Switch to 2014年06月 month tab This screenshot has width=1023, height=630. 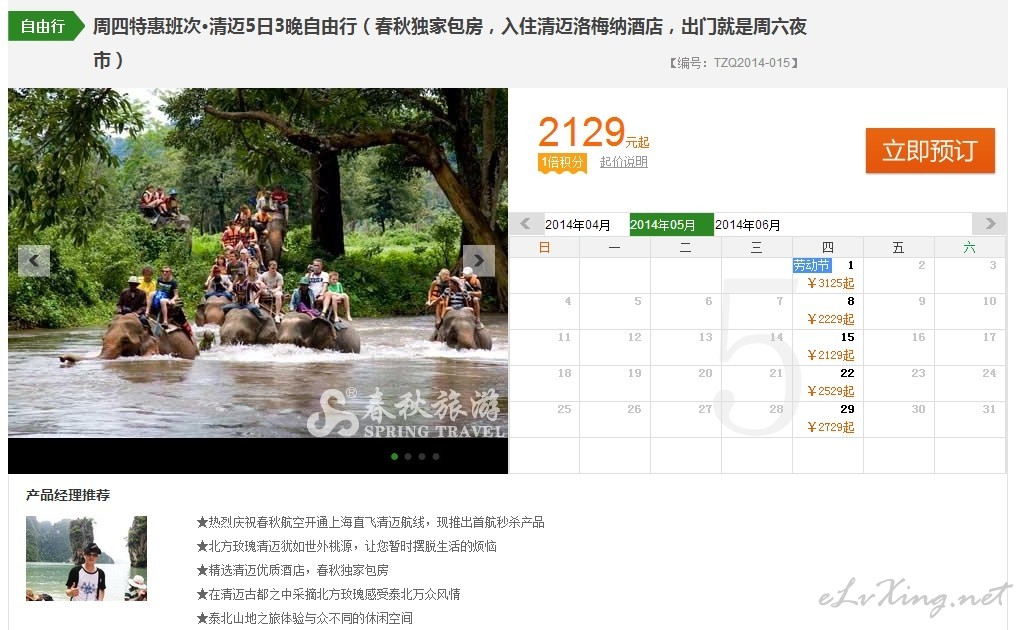pos(748,225)
